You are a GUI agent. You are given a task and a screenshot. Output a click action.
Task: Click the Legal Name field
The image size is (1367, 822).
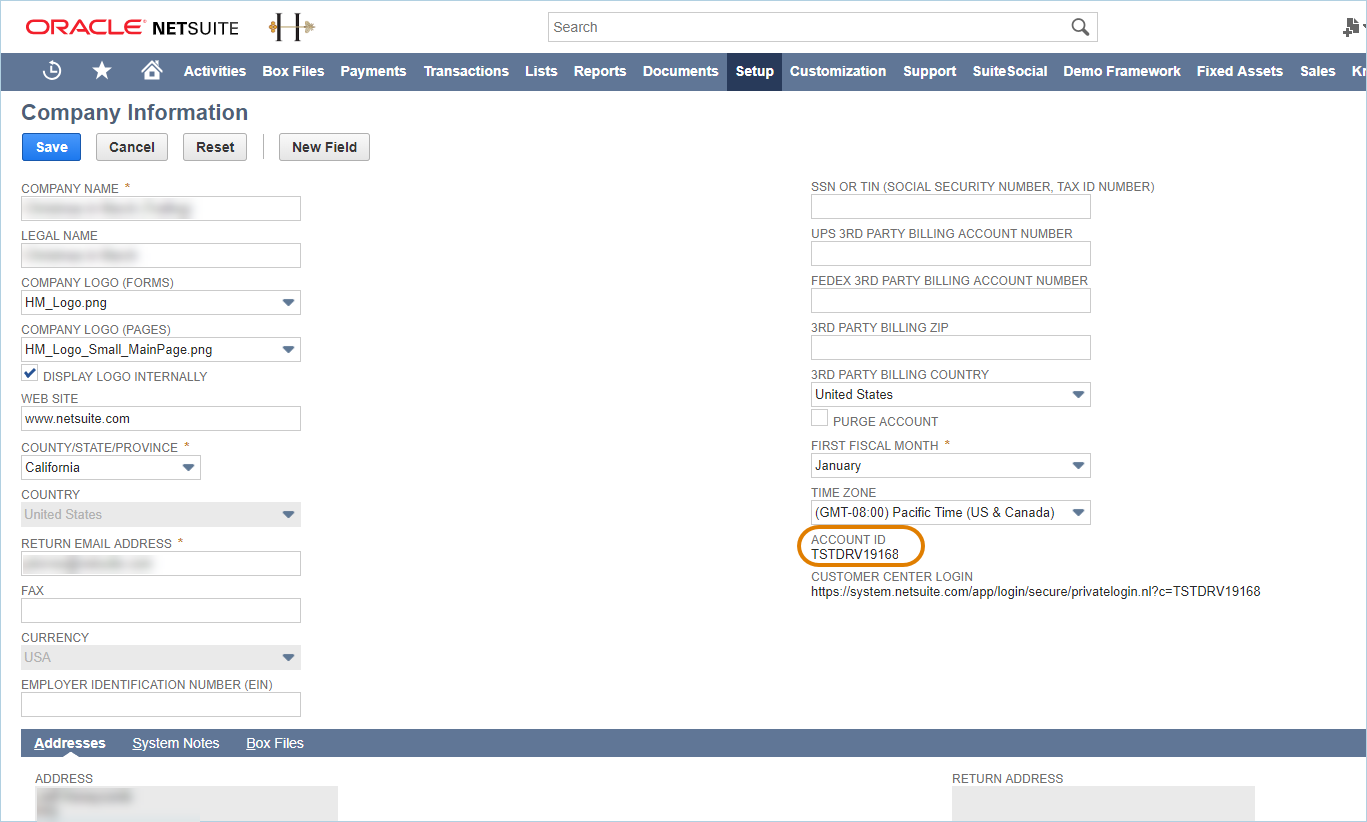pos(161,255)
